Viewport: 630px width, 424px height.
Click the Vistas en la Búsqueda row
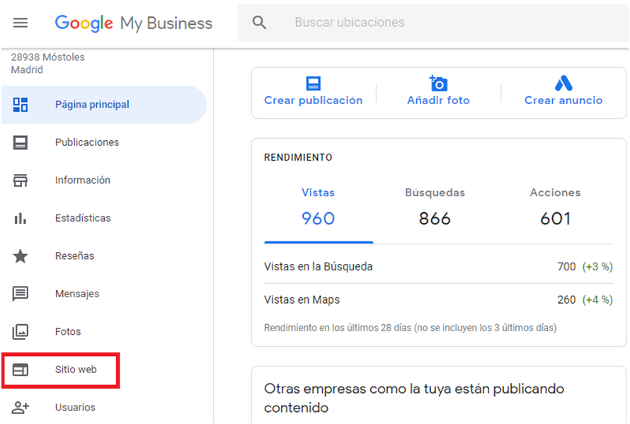tap(439, 267)
